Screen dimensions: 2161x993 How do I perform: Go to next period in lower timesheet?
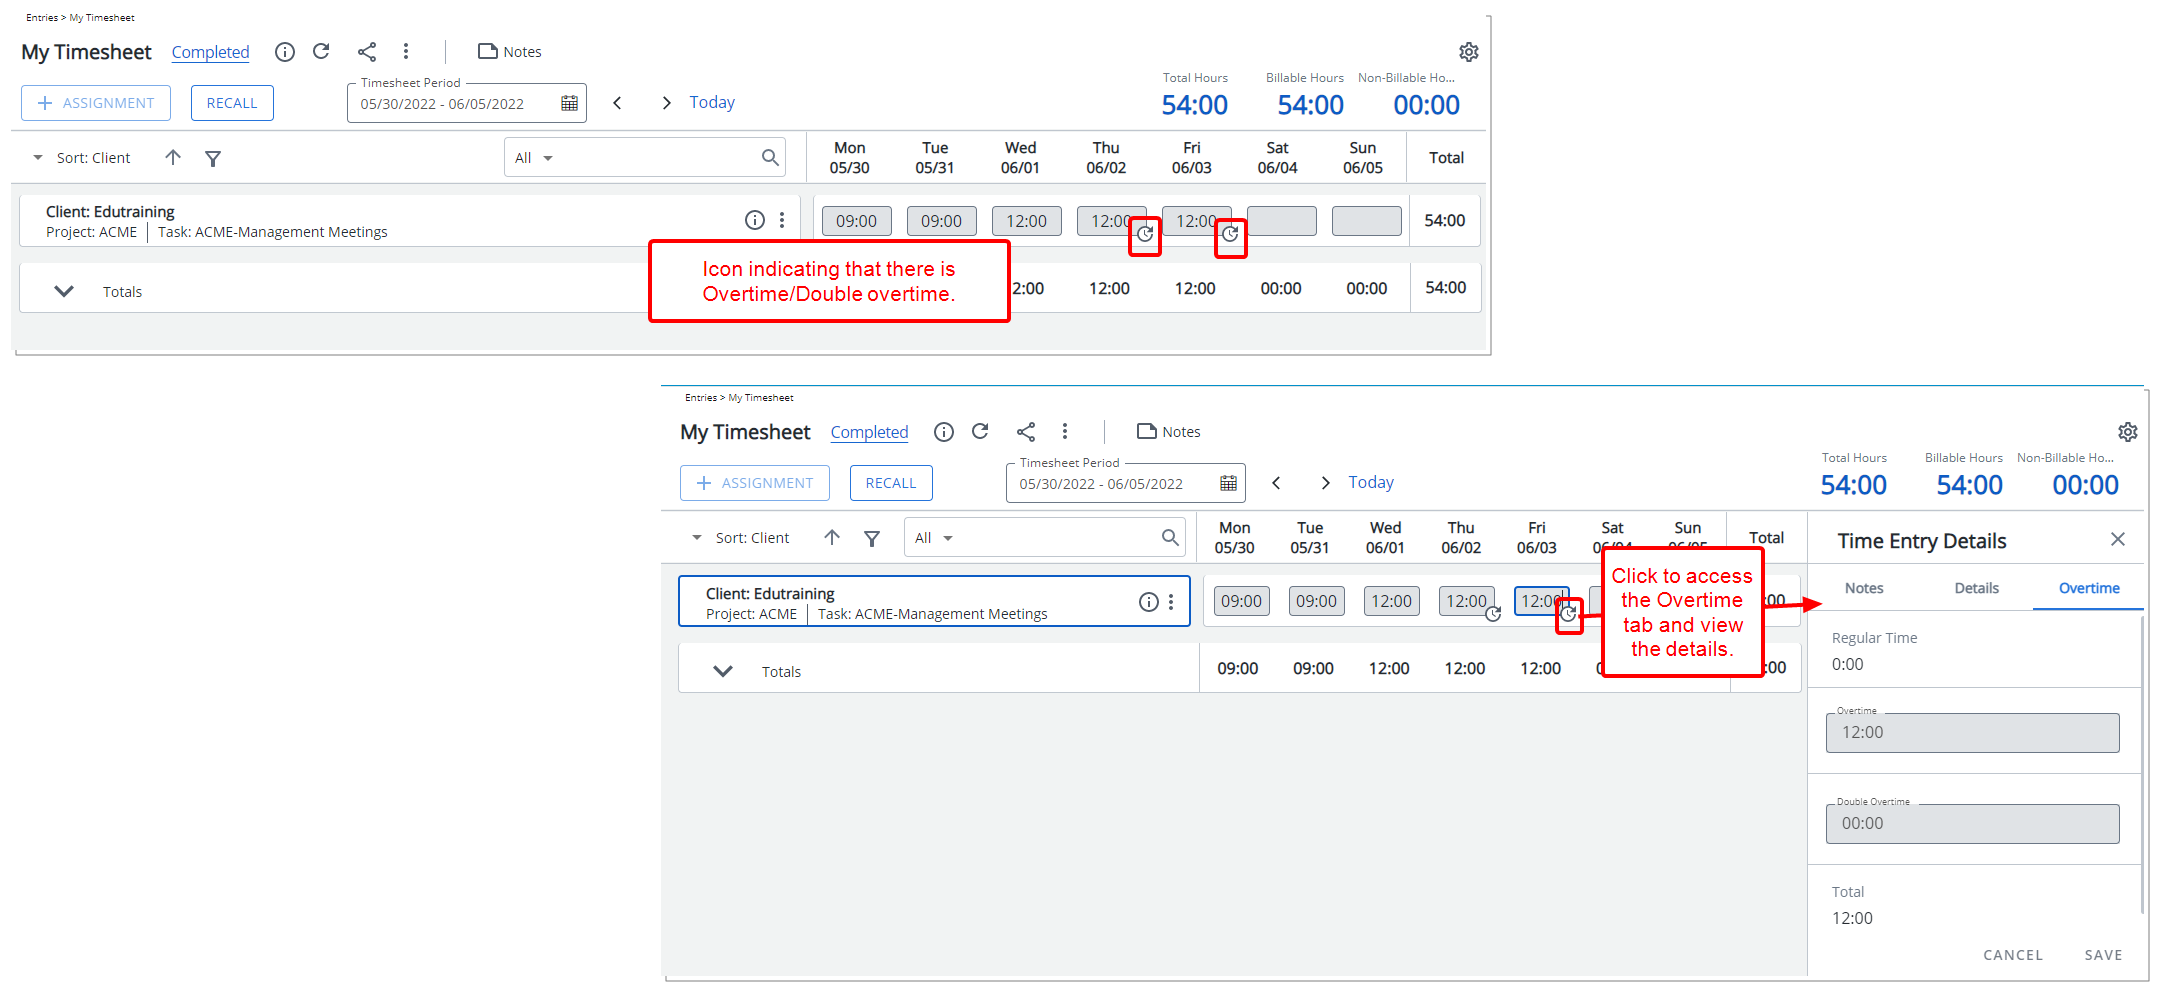1326,483
